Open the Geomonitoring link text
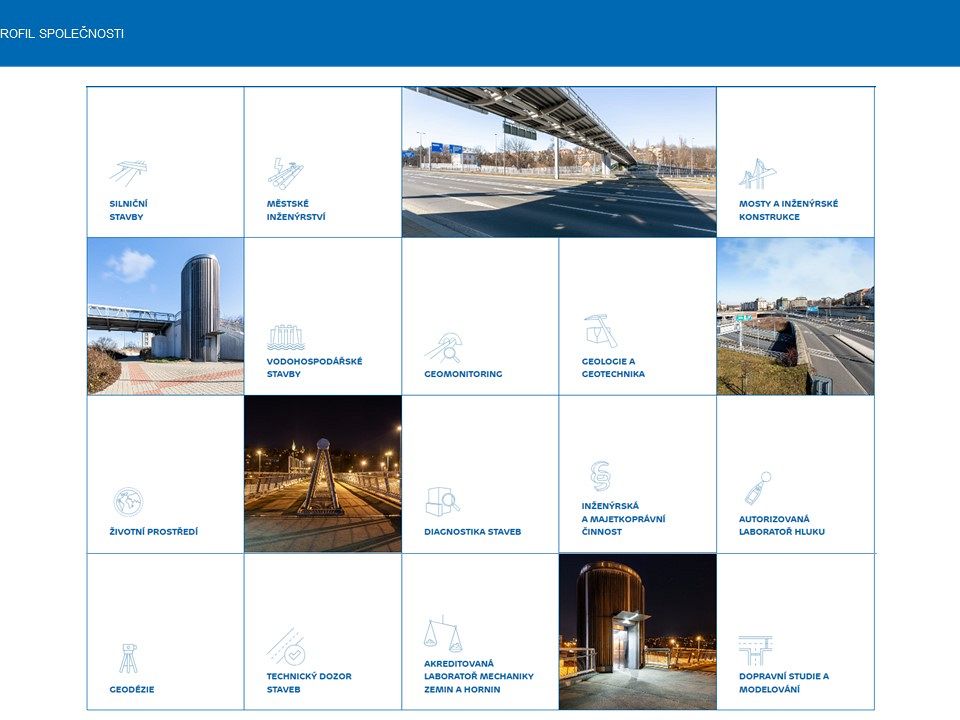This screenshot has height=720, width=960. (463, 374)
